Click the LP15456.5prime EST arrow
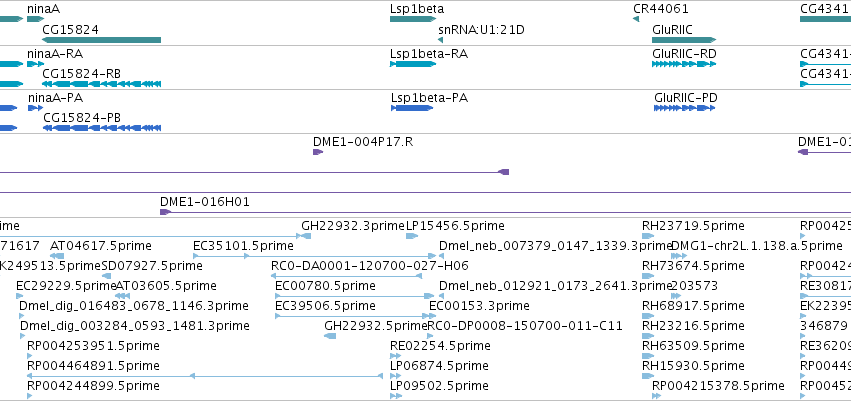The height and width of the screenshot is (401, 851). [x=412, y=236]
